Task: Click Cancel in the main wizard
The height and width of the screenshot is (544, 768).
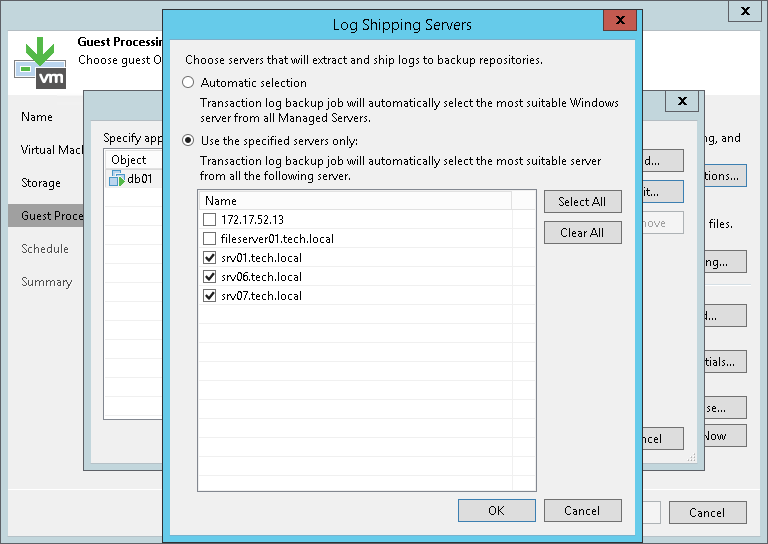Action: pyautogui.click(x=706, y=513)
